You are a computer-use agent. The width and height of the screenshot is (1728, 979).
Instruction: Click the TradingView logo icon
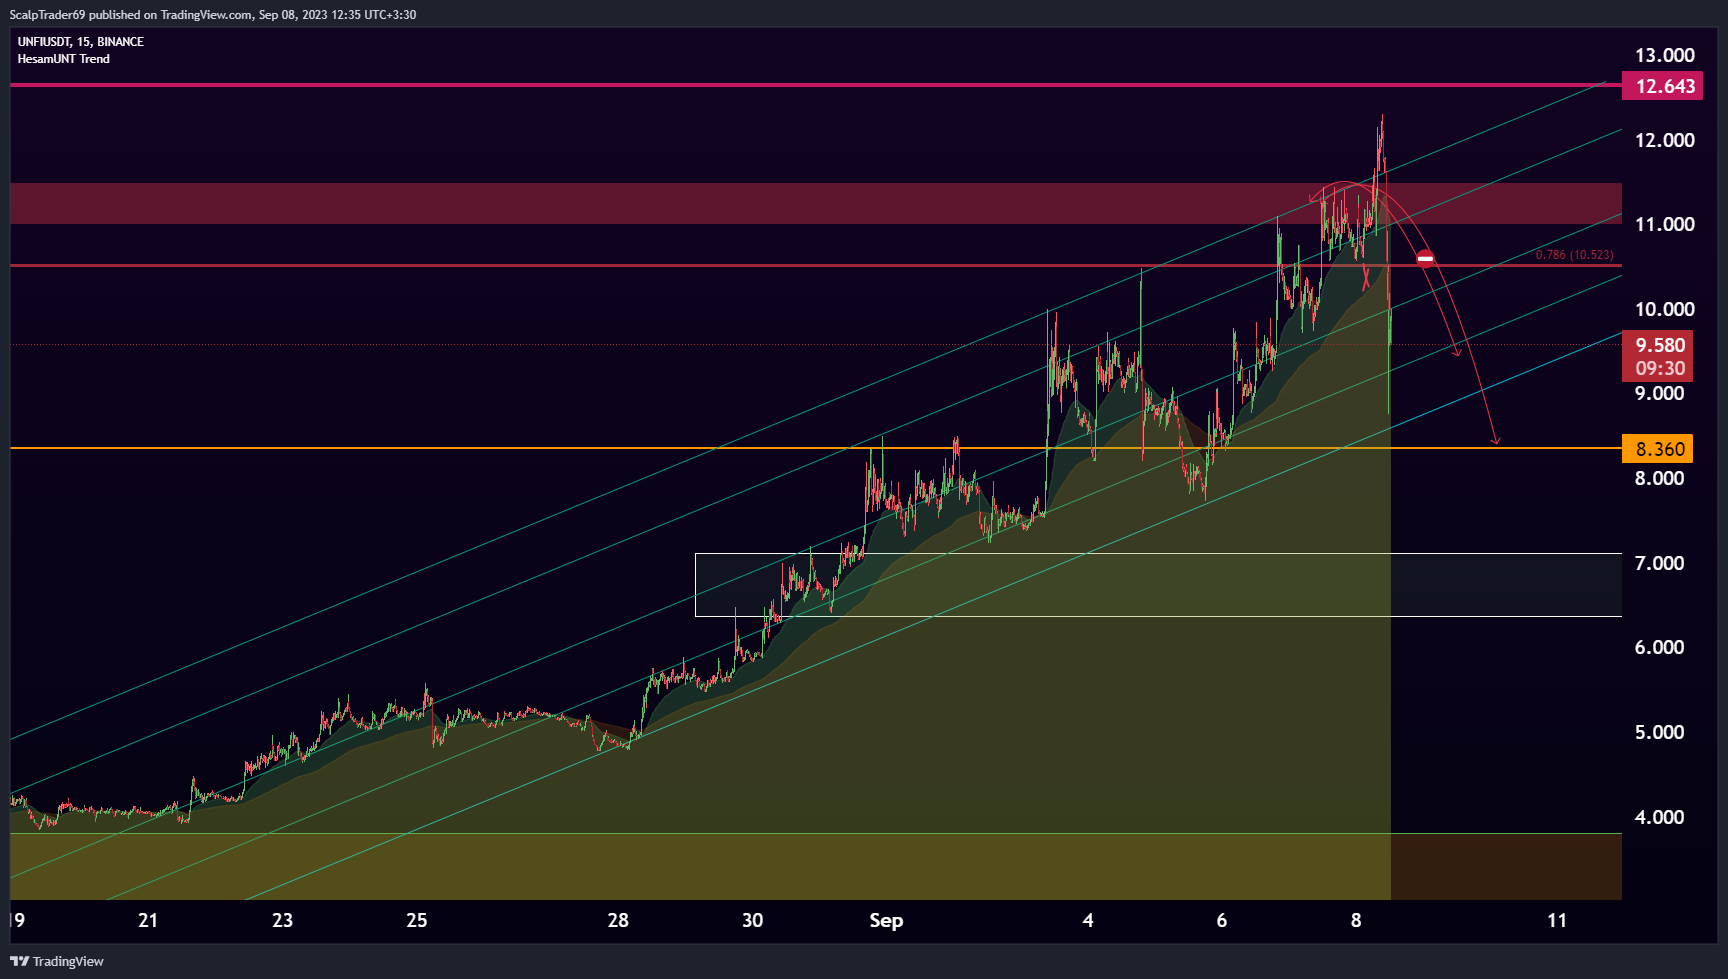click(19, 961)
